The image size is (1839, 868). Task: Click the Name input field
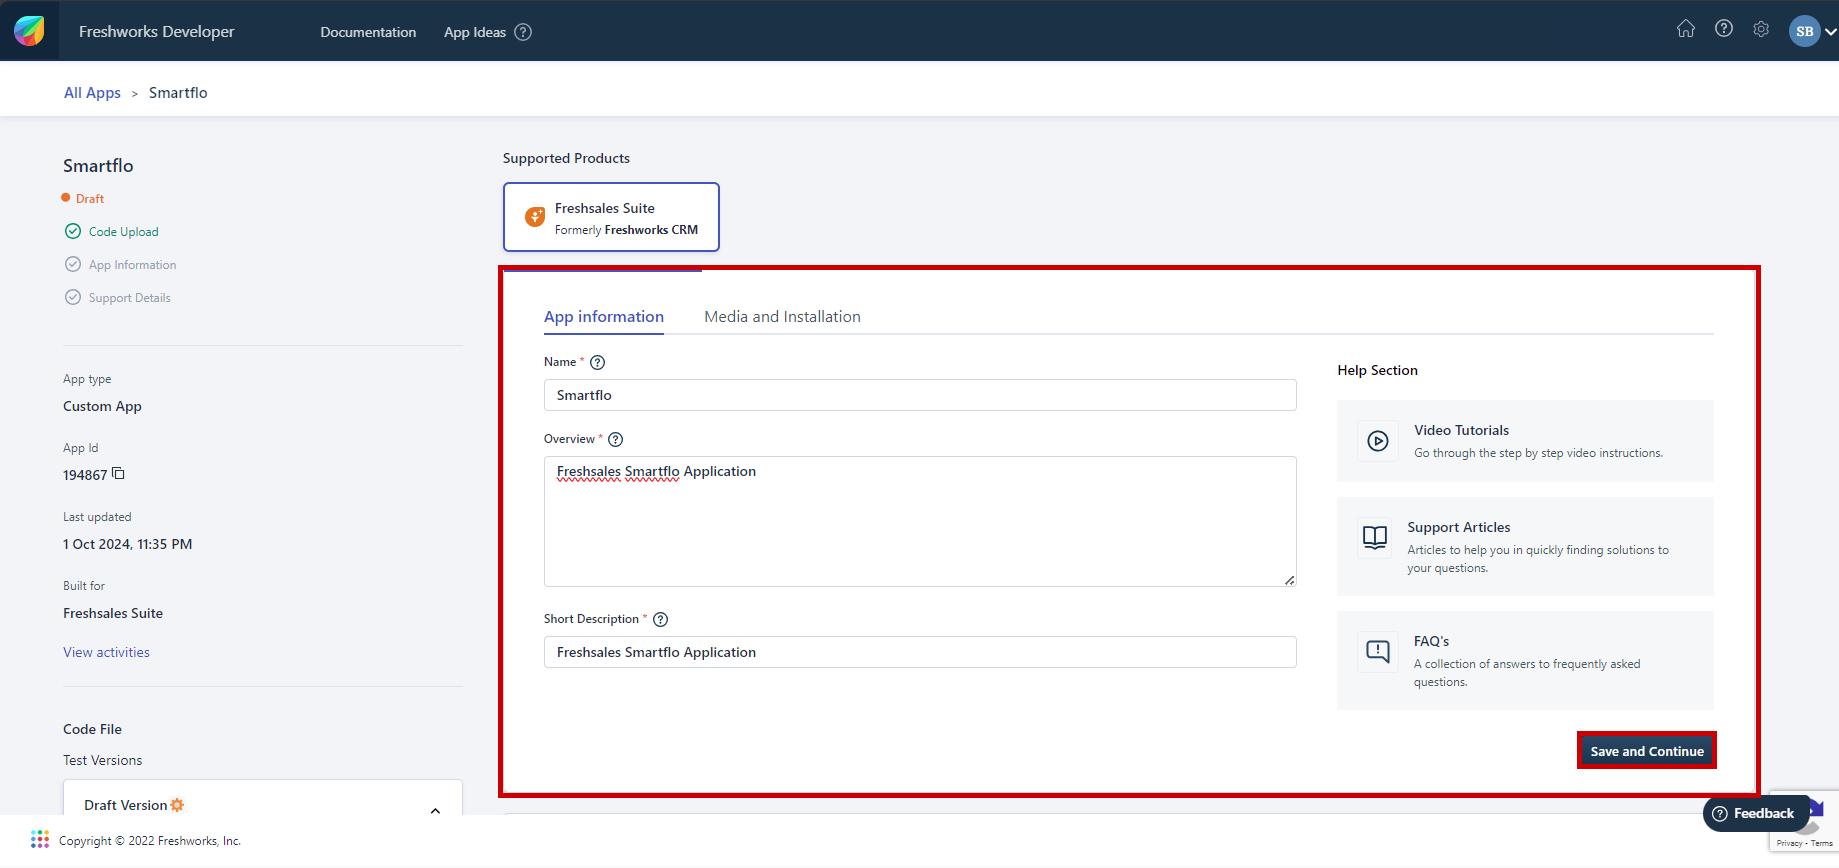point(920,395)
